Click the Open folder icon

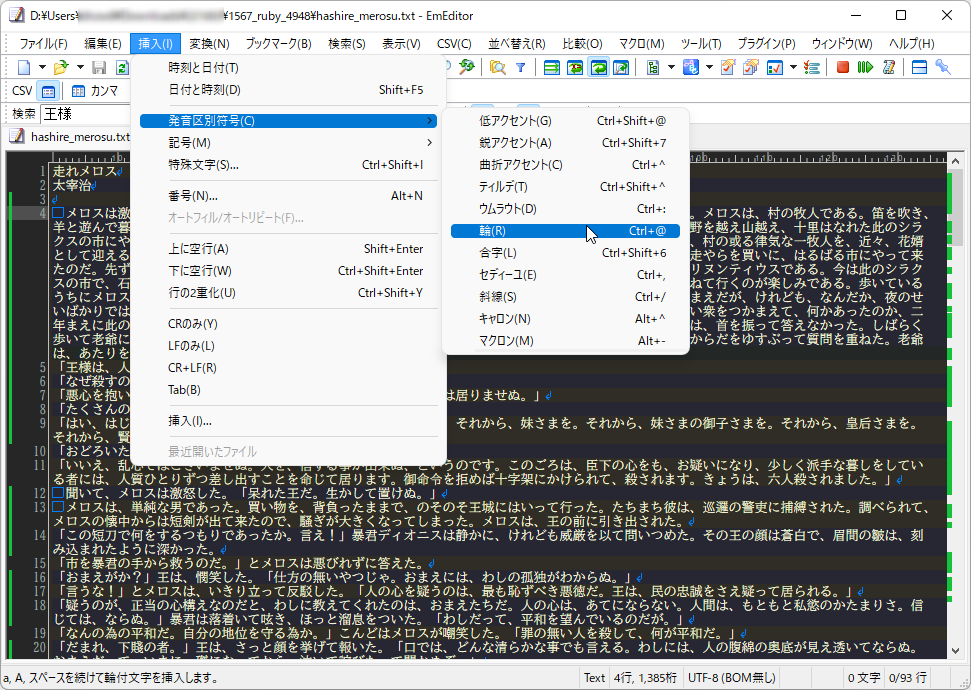[61, 68]
